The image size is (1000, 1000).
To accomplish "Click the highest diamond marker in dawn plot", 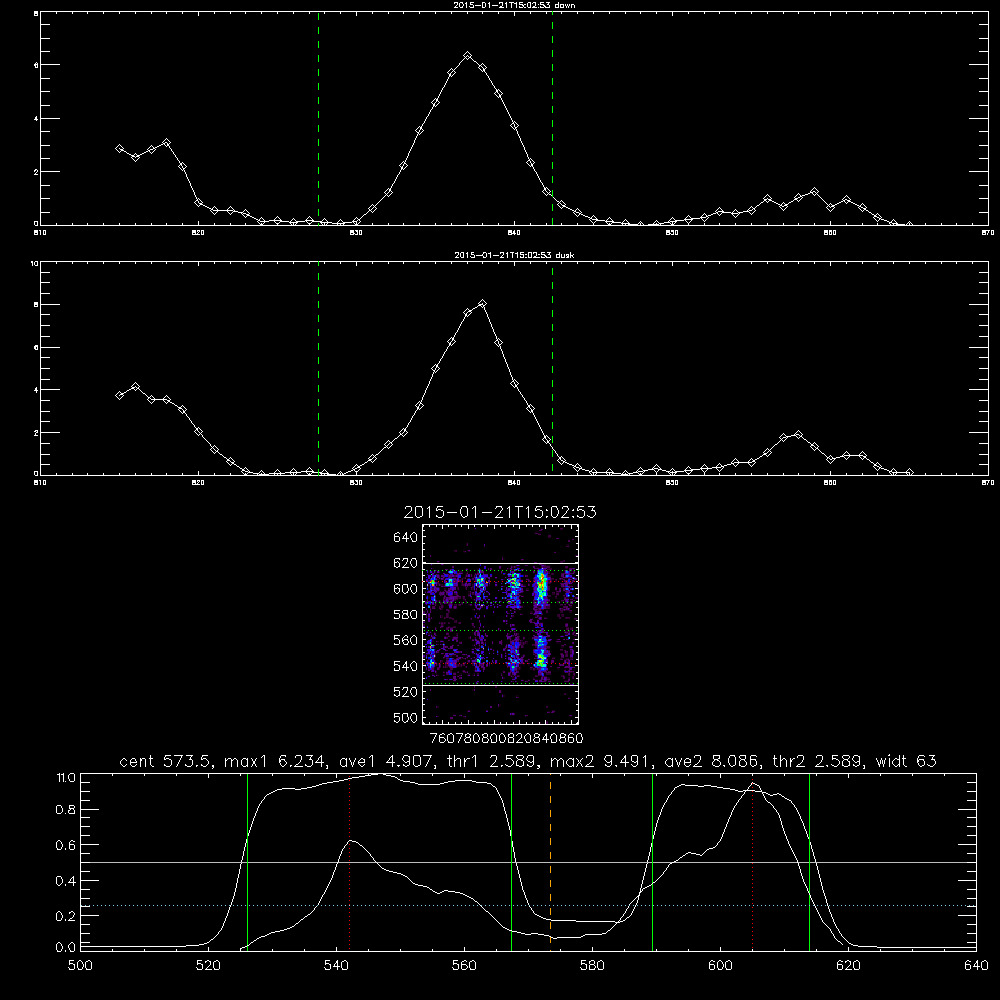I will click(467, 55).
